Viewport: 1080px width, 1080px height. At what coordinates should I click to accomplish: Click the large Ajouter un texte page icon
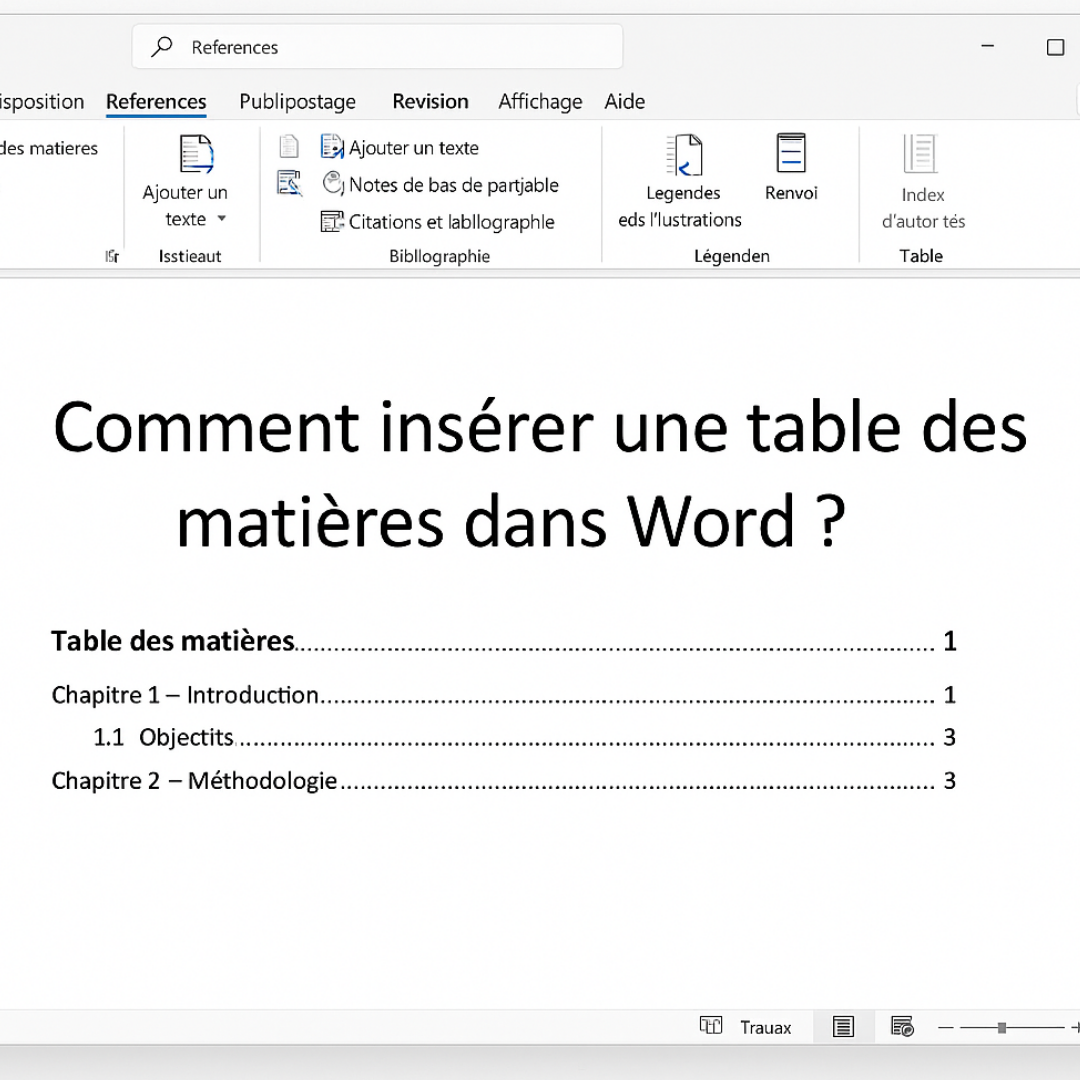click(196, 154)
